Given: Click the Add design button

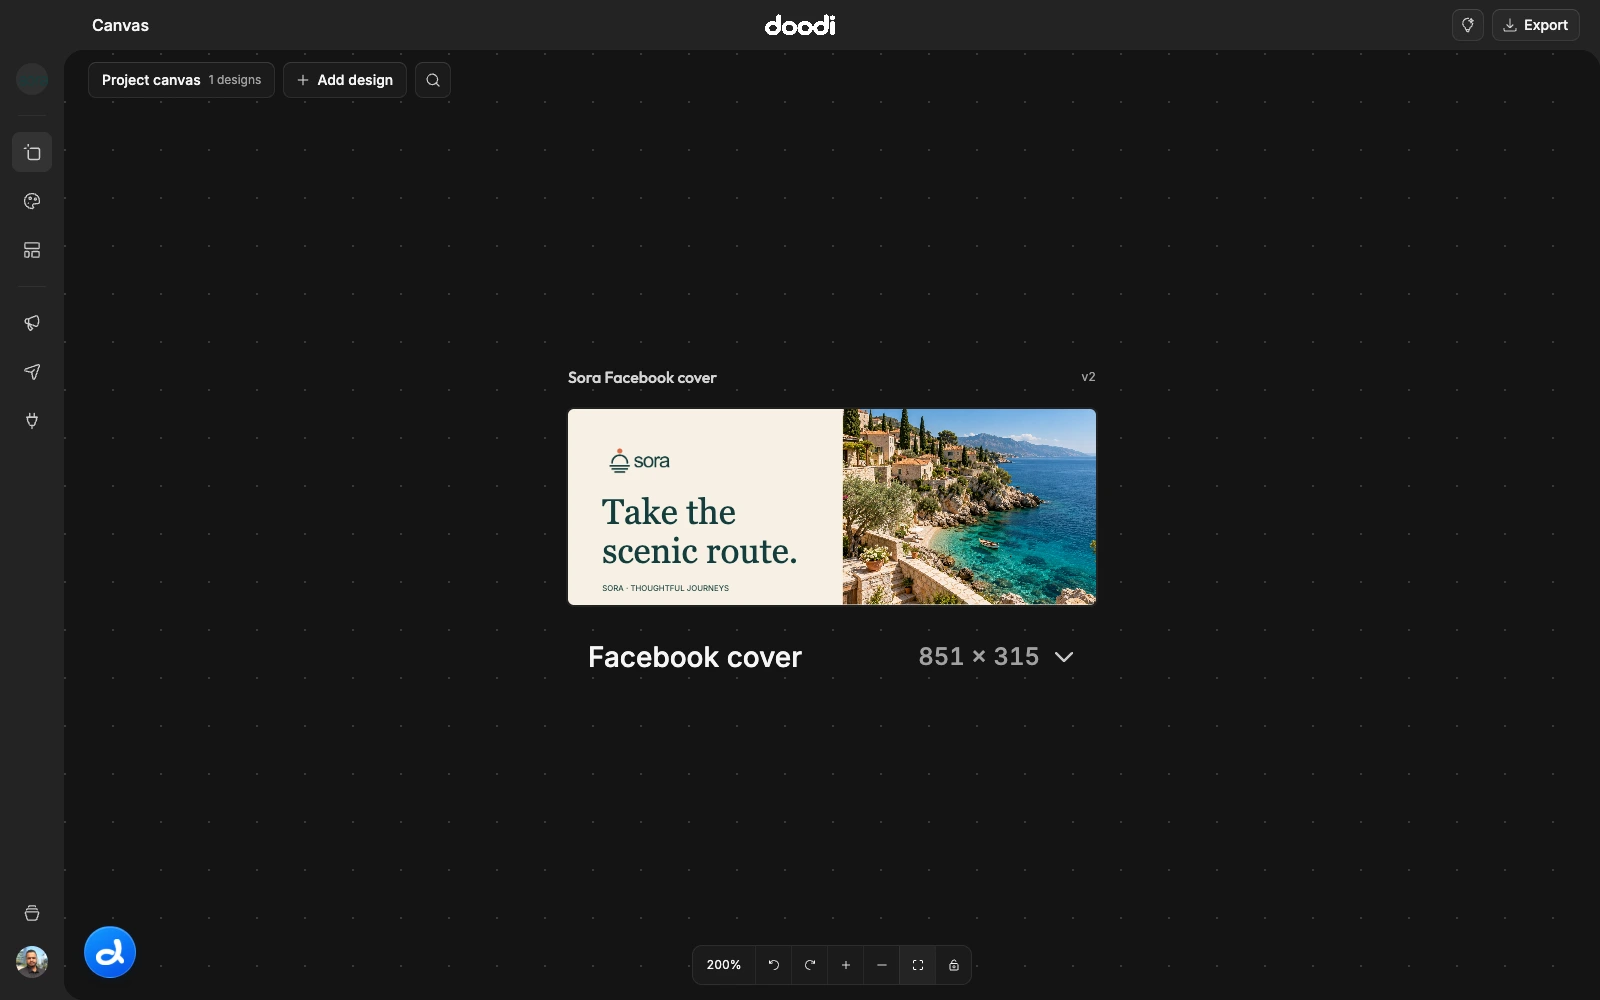Looking at the screenshot, I should pos(345,80).
